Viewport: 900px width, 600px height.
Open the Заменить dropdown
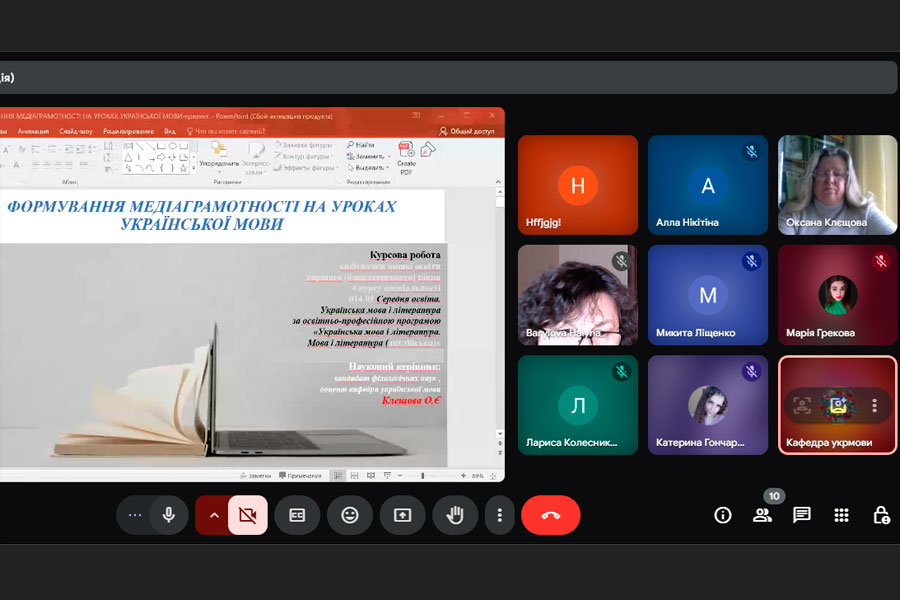tap(368, 156)
